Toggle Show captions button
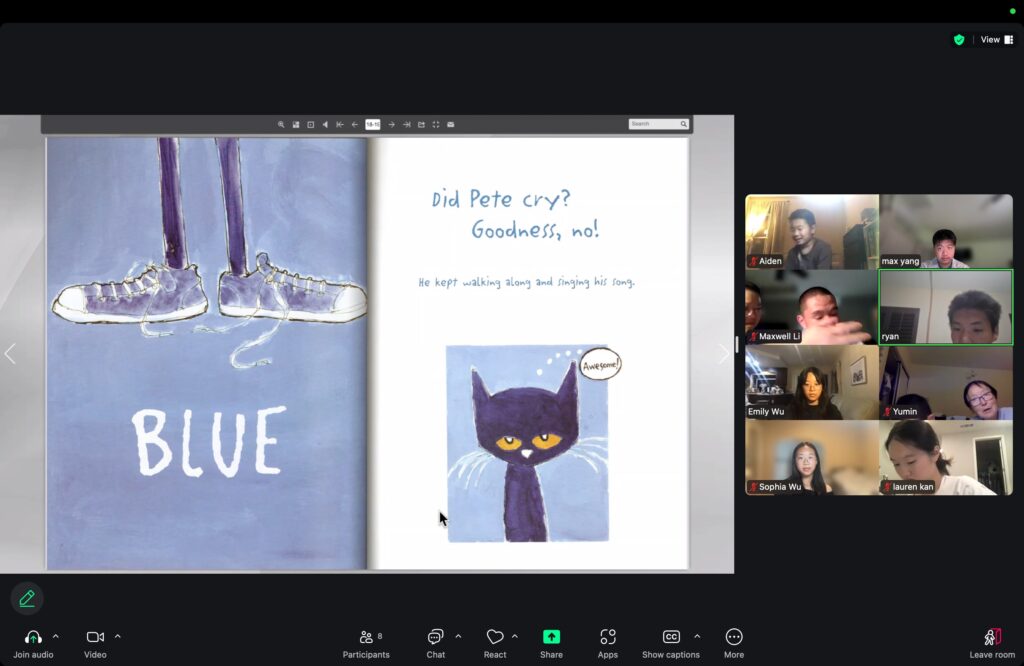Screen dimensions: 1024x666 (671, 637)
